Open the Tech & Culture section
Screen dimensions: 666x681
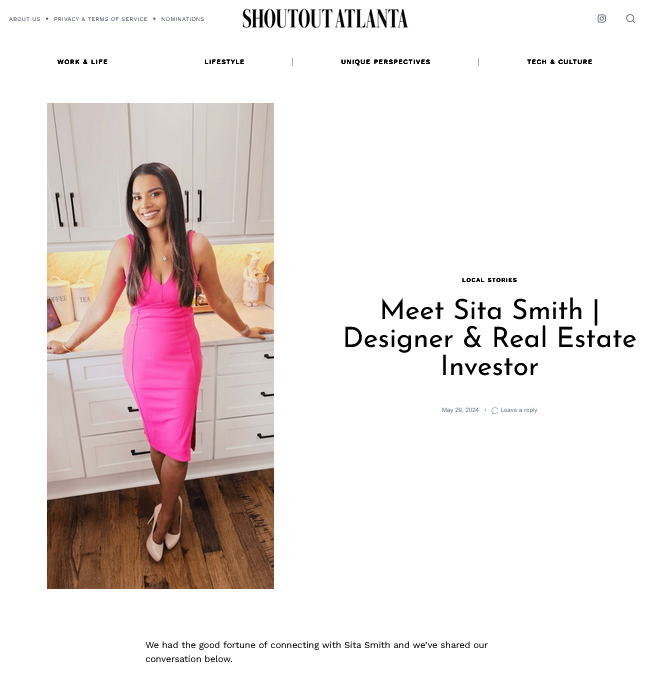pyautogui.click(x=560, y=62)
